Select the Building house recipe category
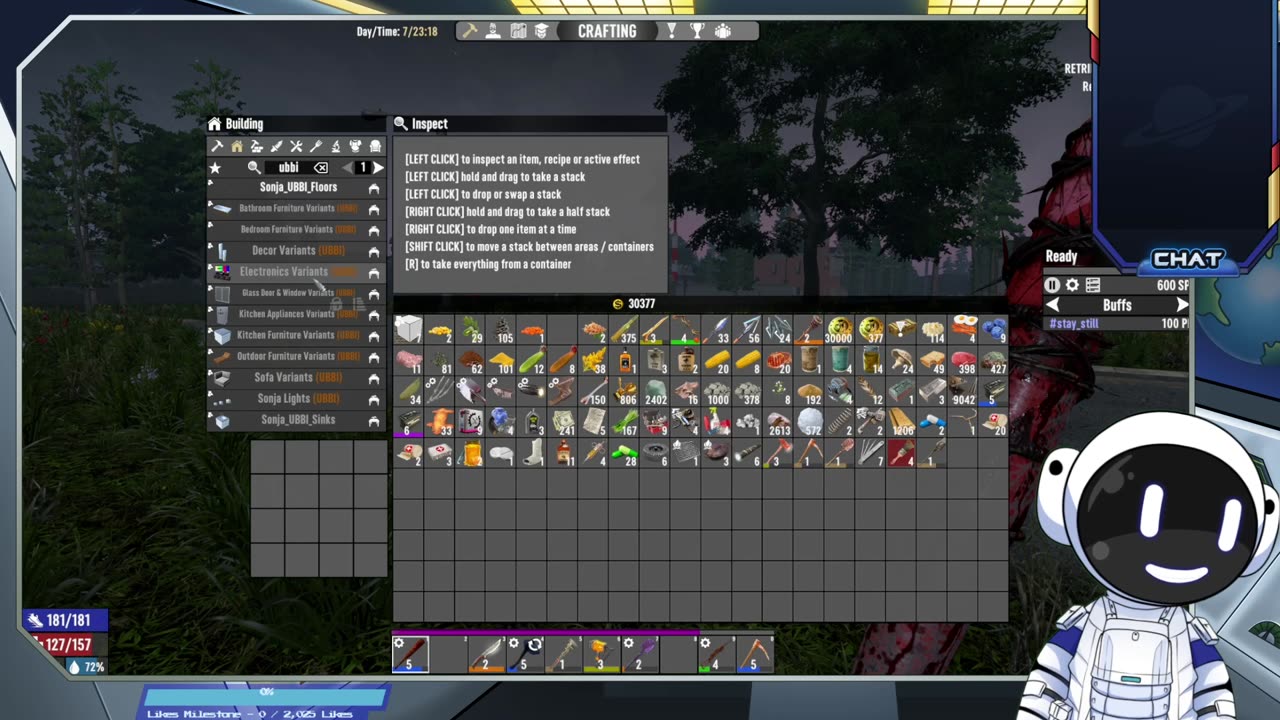The width and height of the screenshot is (1280, 720). pos(237,147)
